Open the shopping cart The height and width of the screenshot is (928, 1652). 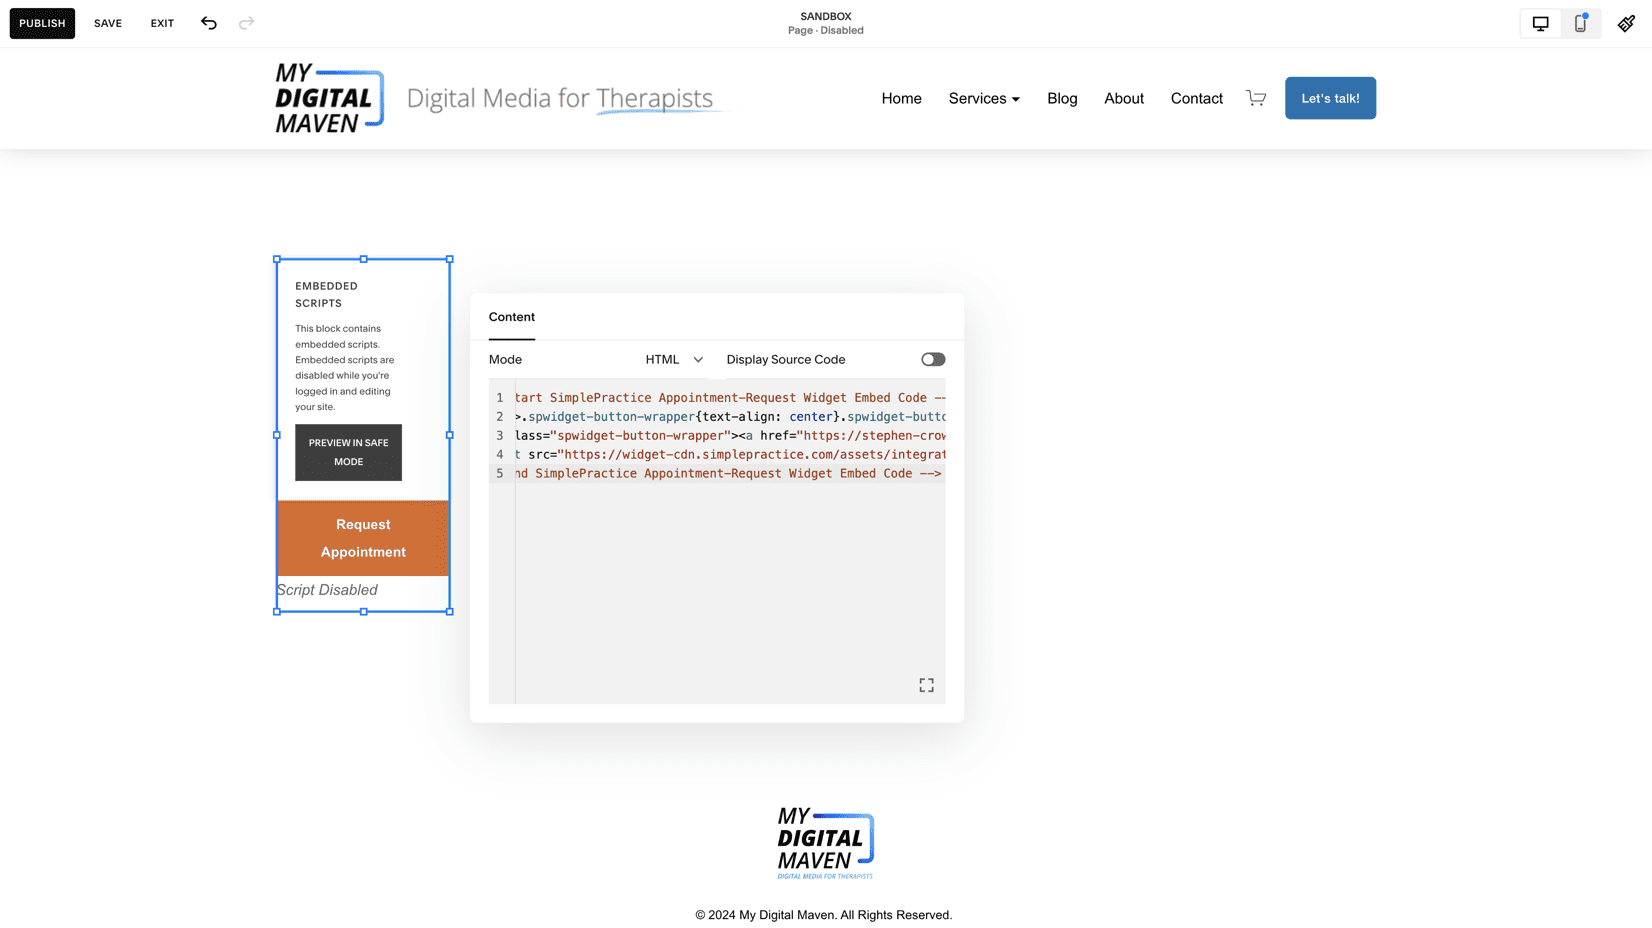point(1256,98)
